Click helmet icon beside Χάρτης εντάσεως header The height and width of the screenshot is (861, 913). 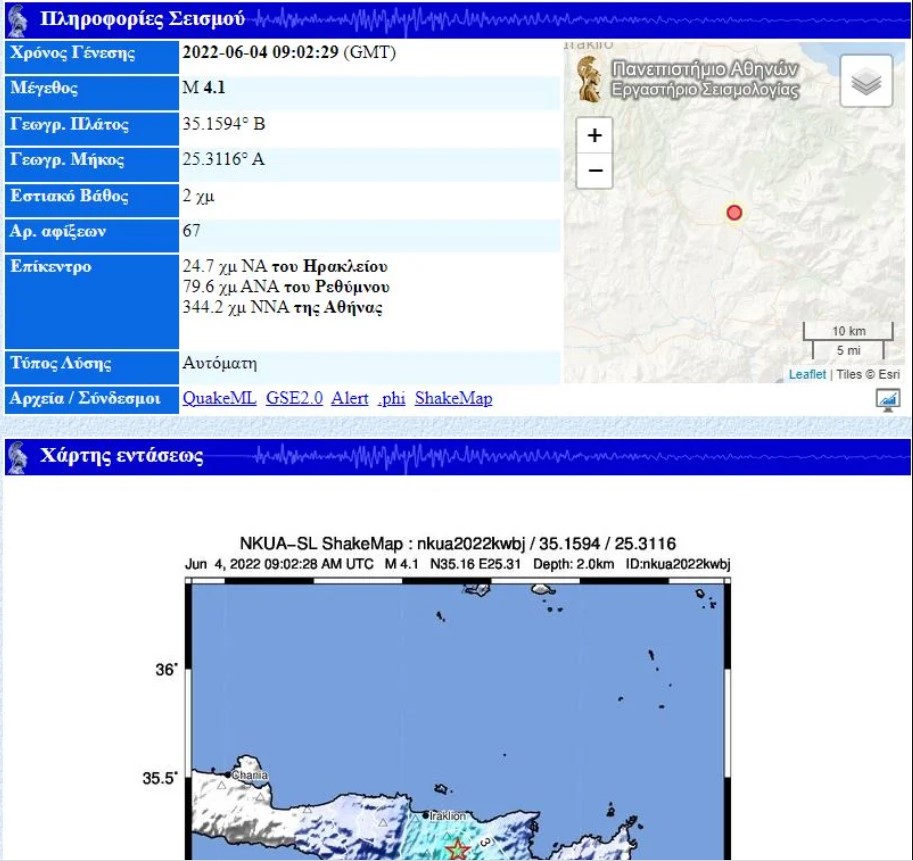coord(17,457)
